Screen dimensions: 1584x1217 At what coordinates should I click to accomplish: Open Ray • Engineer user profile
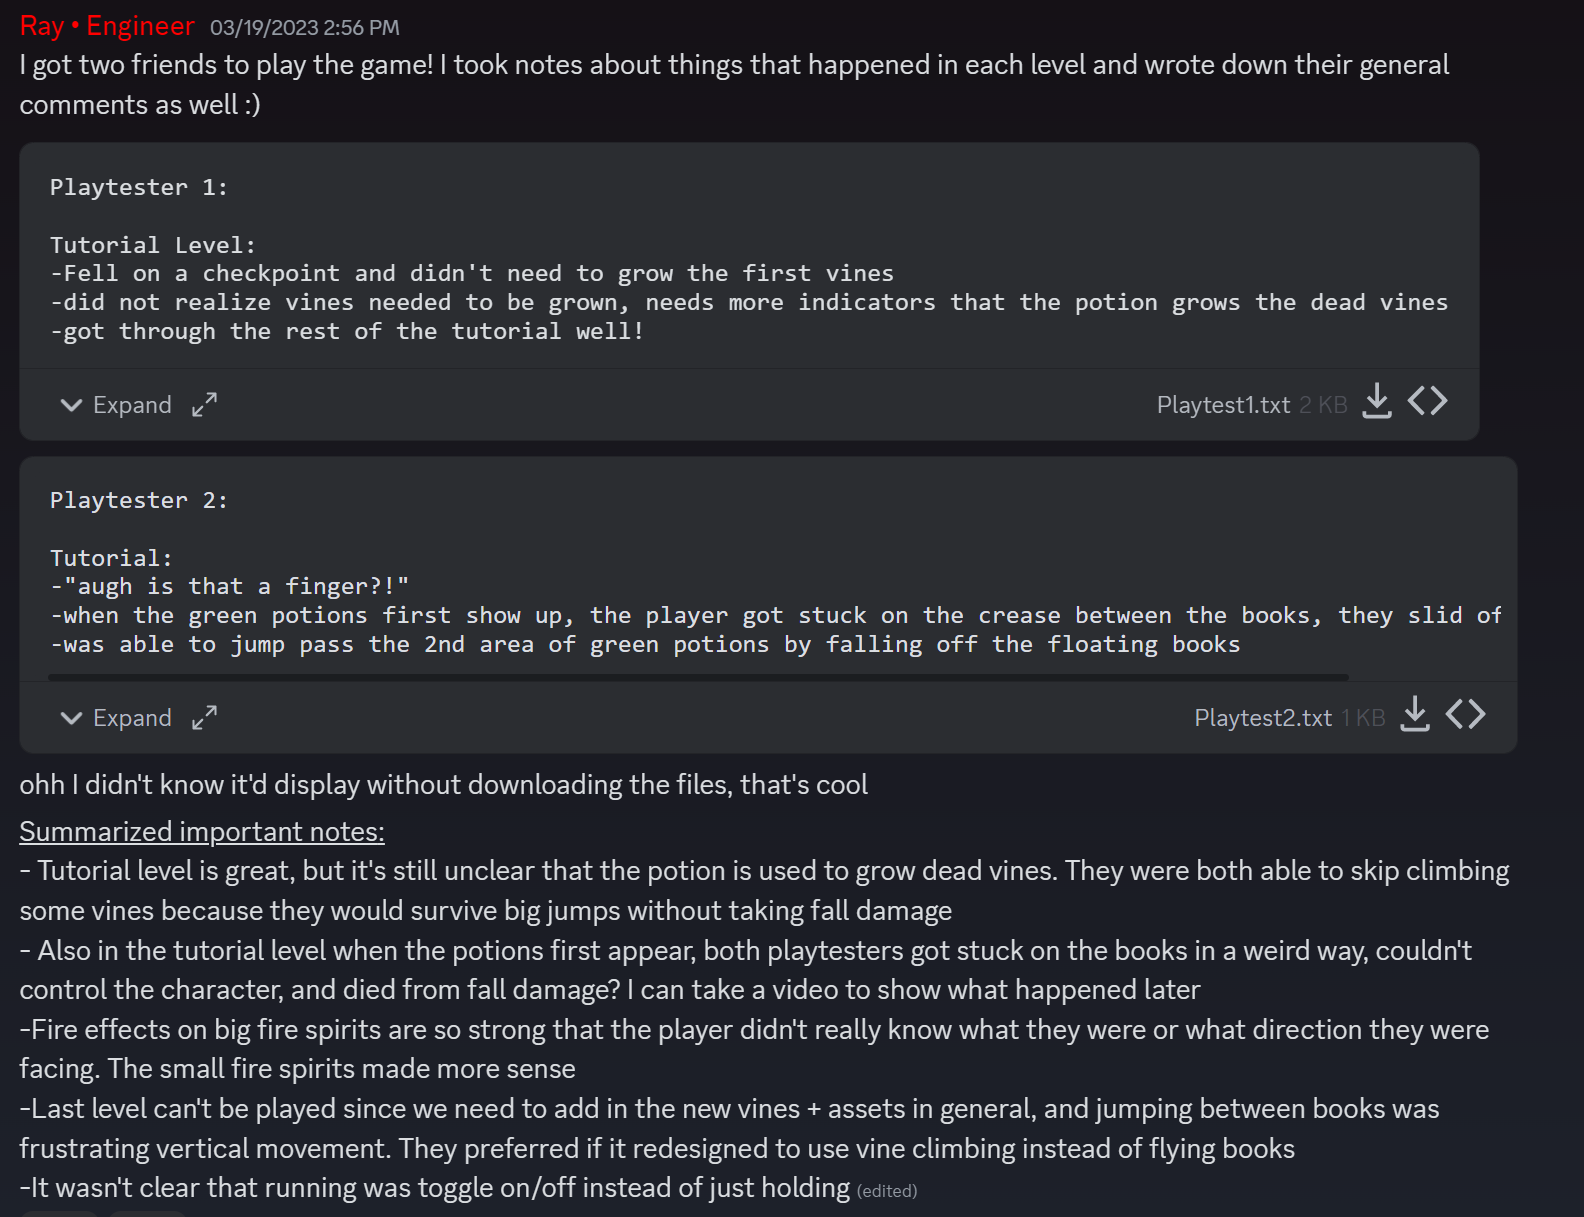[x=107, y=26]
